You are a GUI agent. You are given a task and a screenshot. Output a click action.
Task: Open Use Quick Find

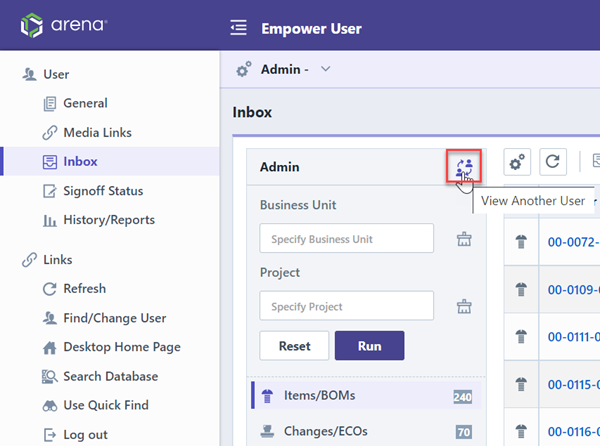tap(106, 405)
